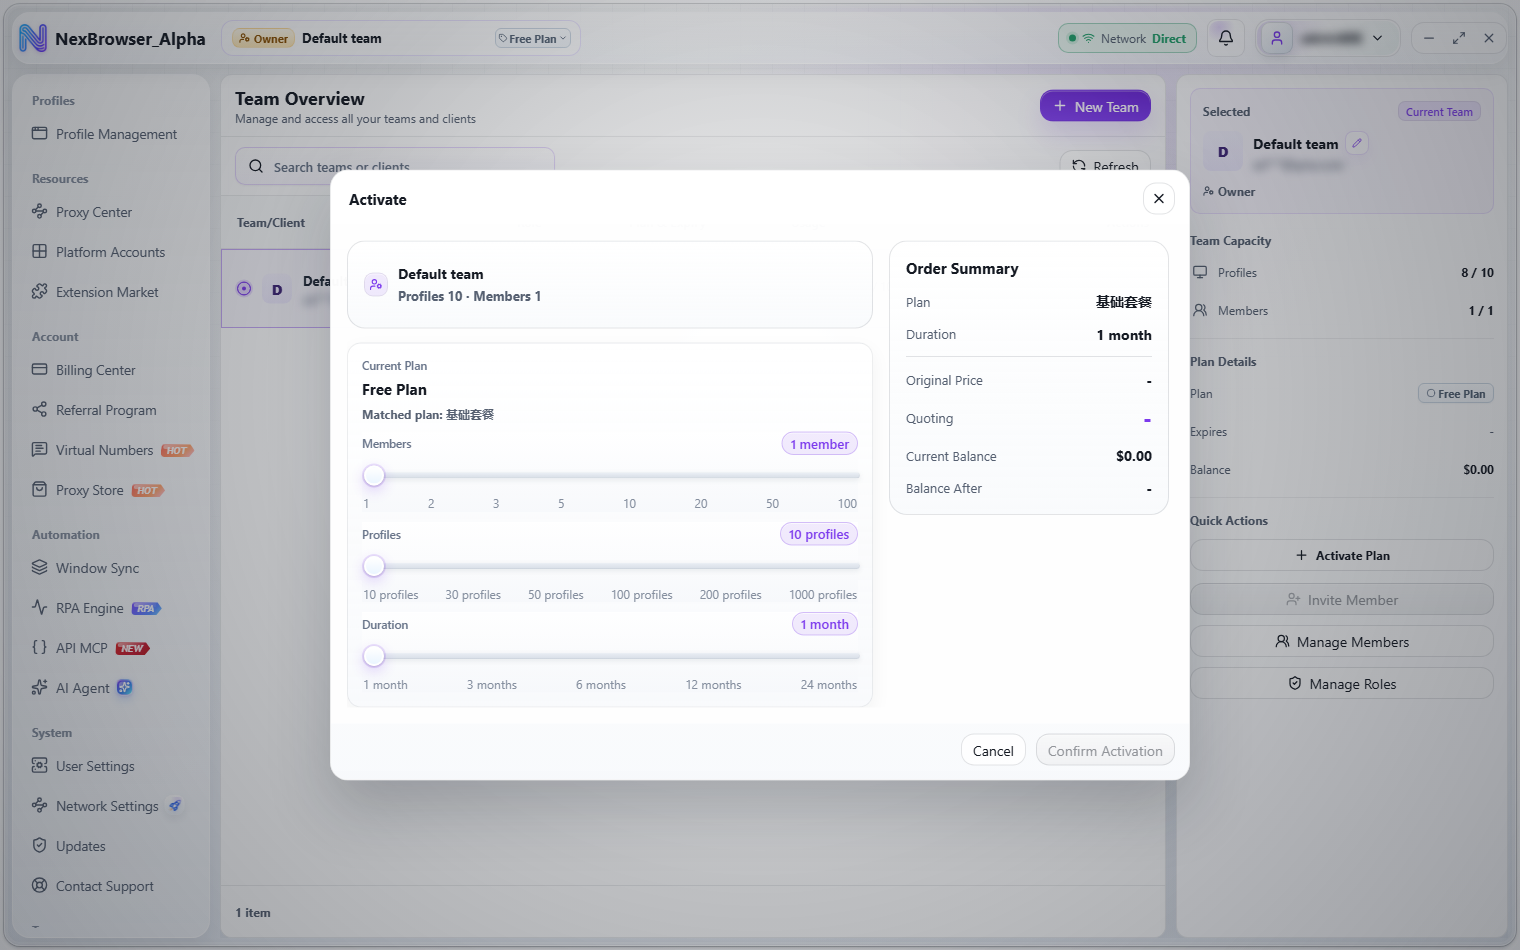The height and width of the screenshot is (950, 1520).
Task: Click the Activate Plan quick action
Action: 1342,555
